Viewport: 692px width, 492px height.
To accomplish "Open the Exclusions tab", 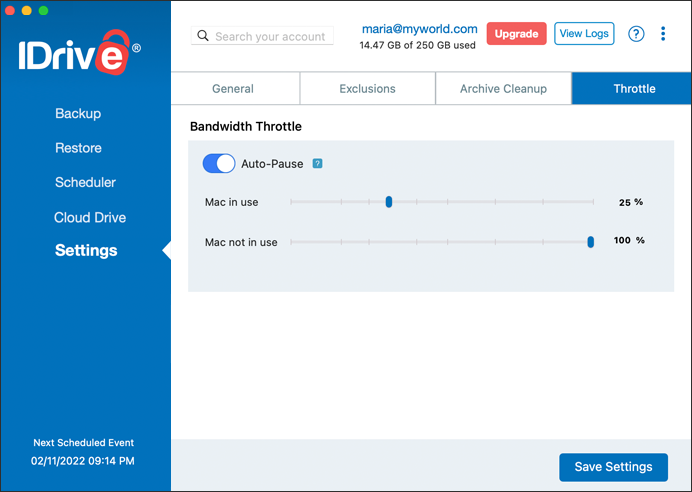I will (x=368, y=89).
